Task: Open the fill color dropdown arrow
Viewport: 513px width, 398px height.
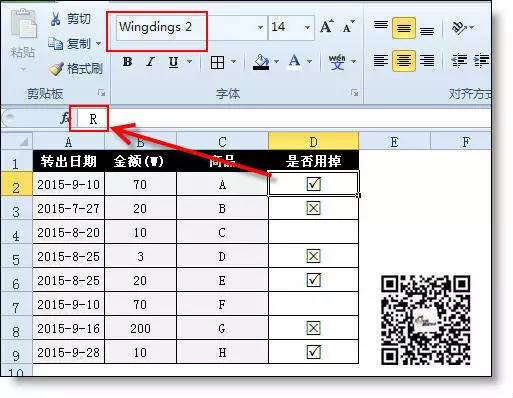Action: pyautogui.click(x=276, y=62)
